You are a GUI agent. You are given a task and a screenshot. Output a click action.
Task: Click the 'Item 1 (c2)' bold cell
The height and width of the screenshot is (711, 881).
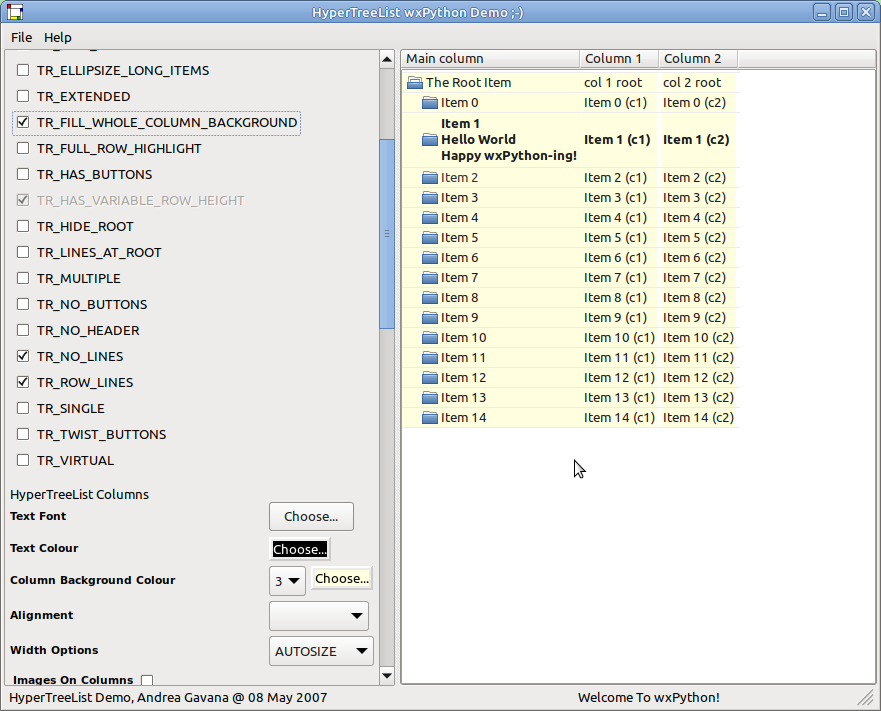click(696, 139)
